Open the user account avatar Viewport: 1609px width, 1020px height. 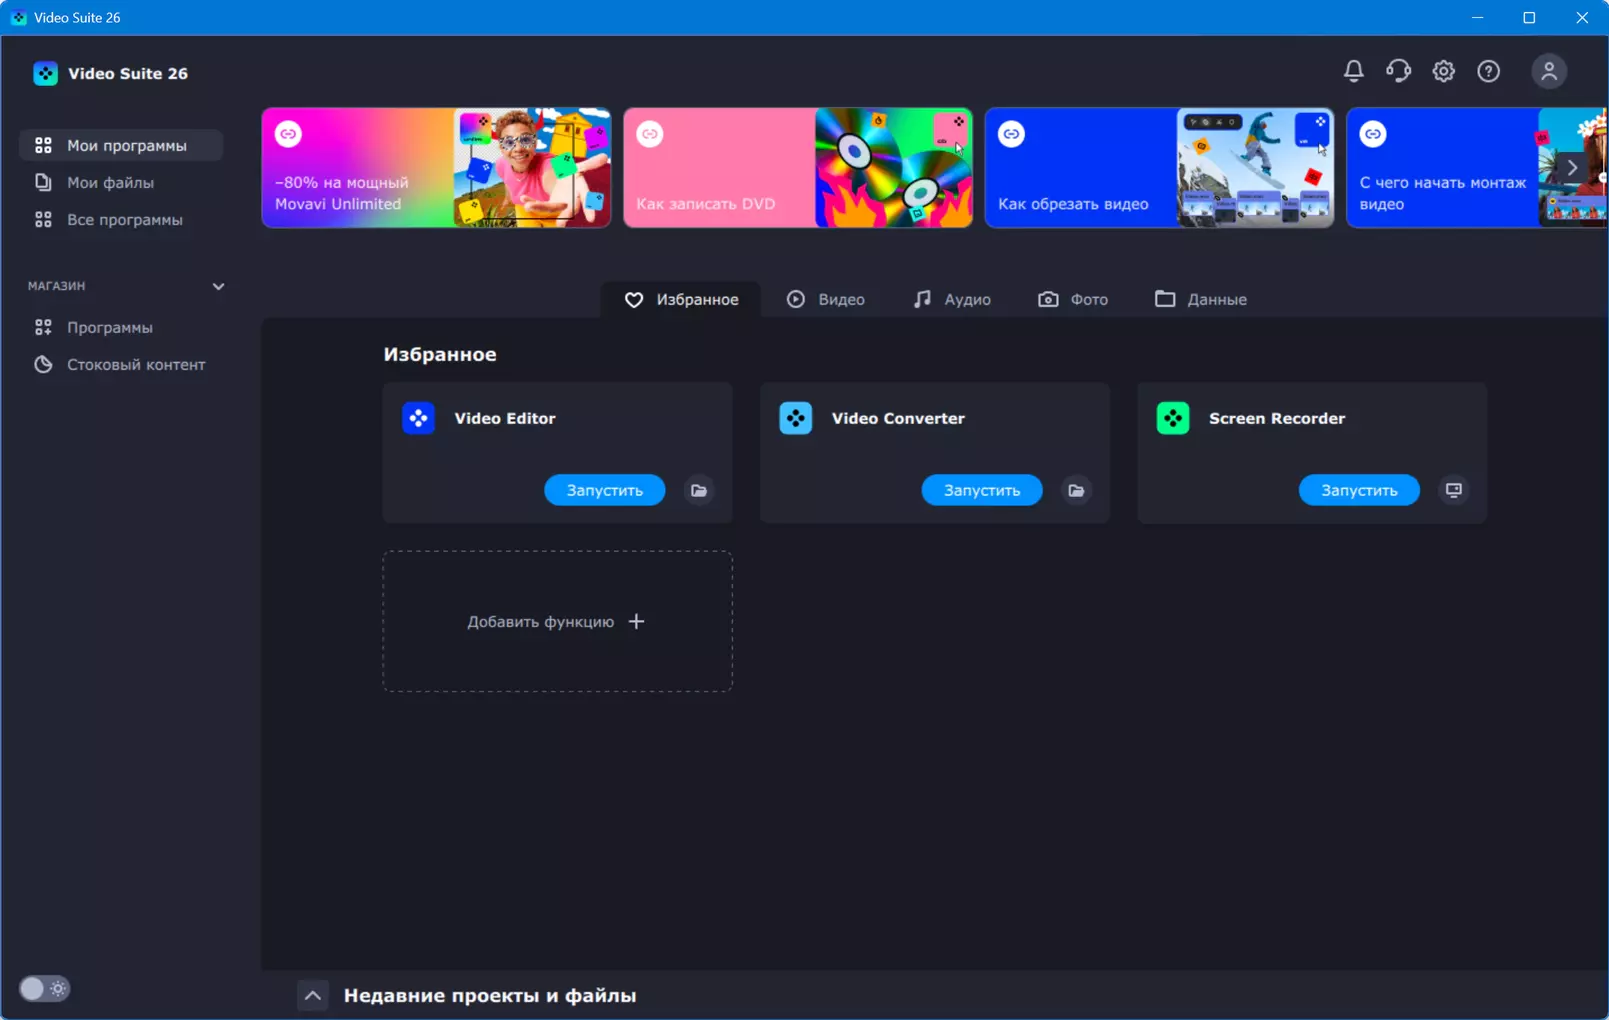coord(1549,71)
